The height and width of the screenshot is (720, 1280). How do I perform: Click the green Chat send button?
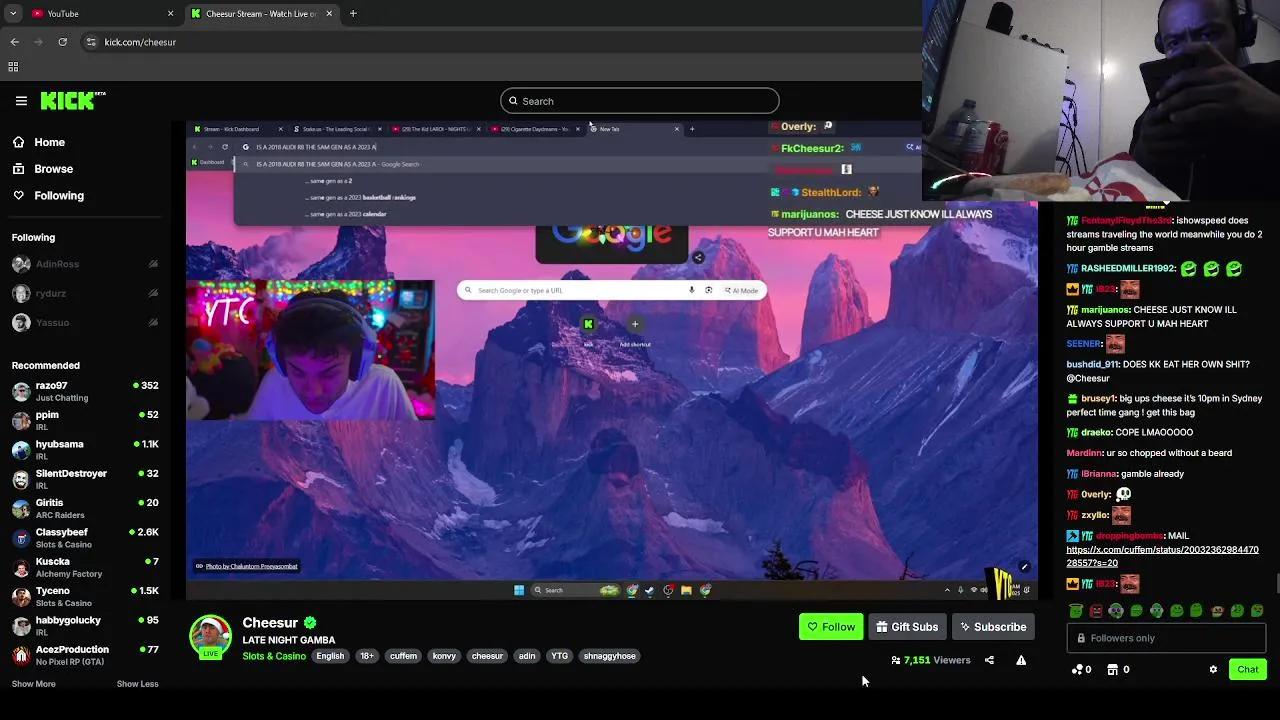coord(1248,670)
